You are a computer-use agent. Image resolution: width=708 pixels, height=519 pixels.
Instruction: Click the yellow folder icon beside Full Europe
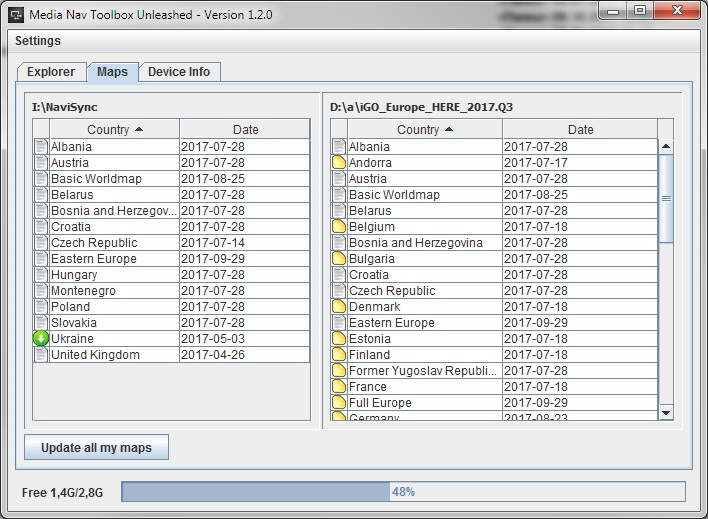pos(339,402)
